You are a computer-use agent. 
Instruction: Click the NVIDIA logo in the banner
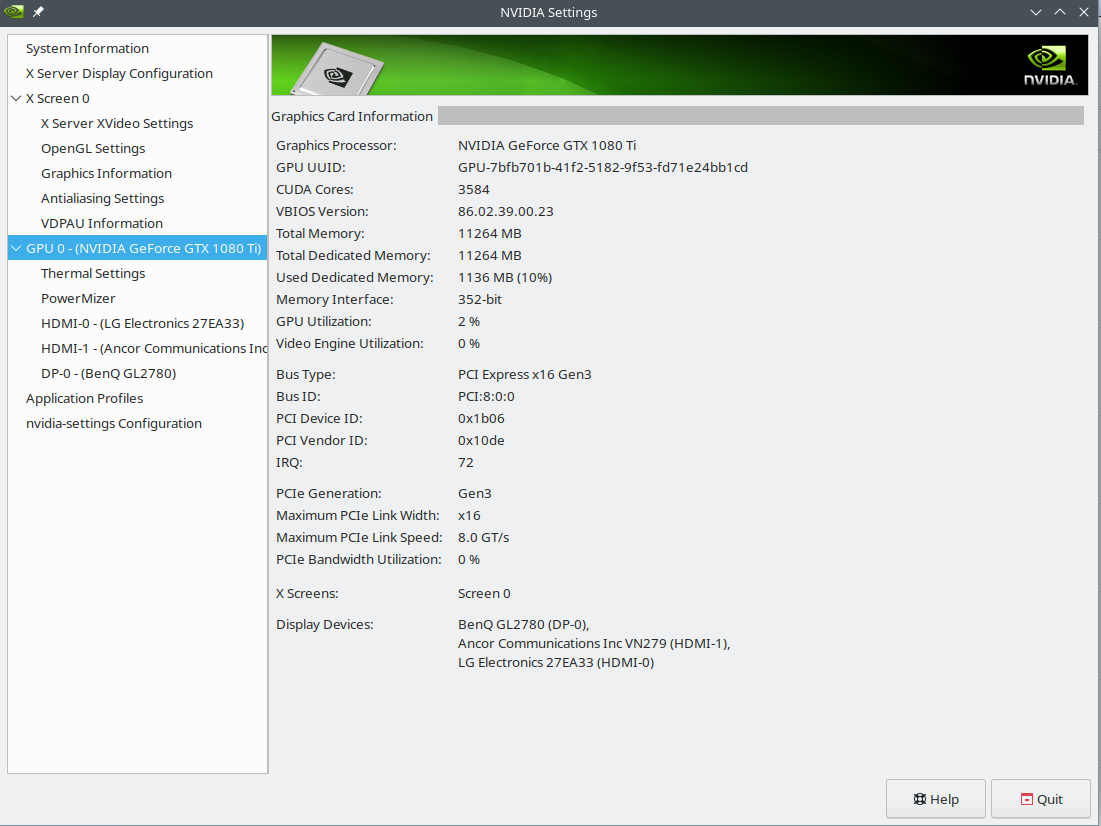[1046, 63]
